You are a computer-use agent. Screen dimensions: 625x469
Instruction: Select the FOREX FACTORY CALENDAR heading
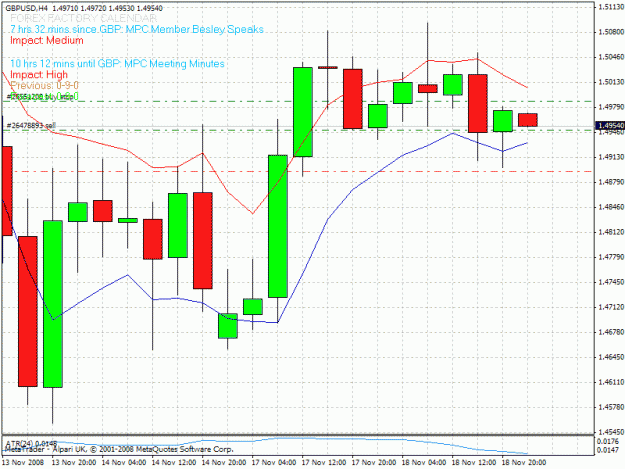83,18
